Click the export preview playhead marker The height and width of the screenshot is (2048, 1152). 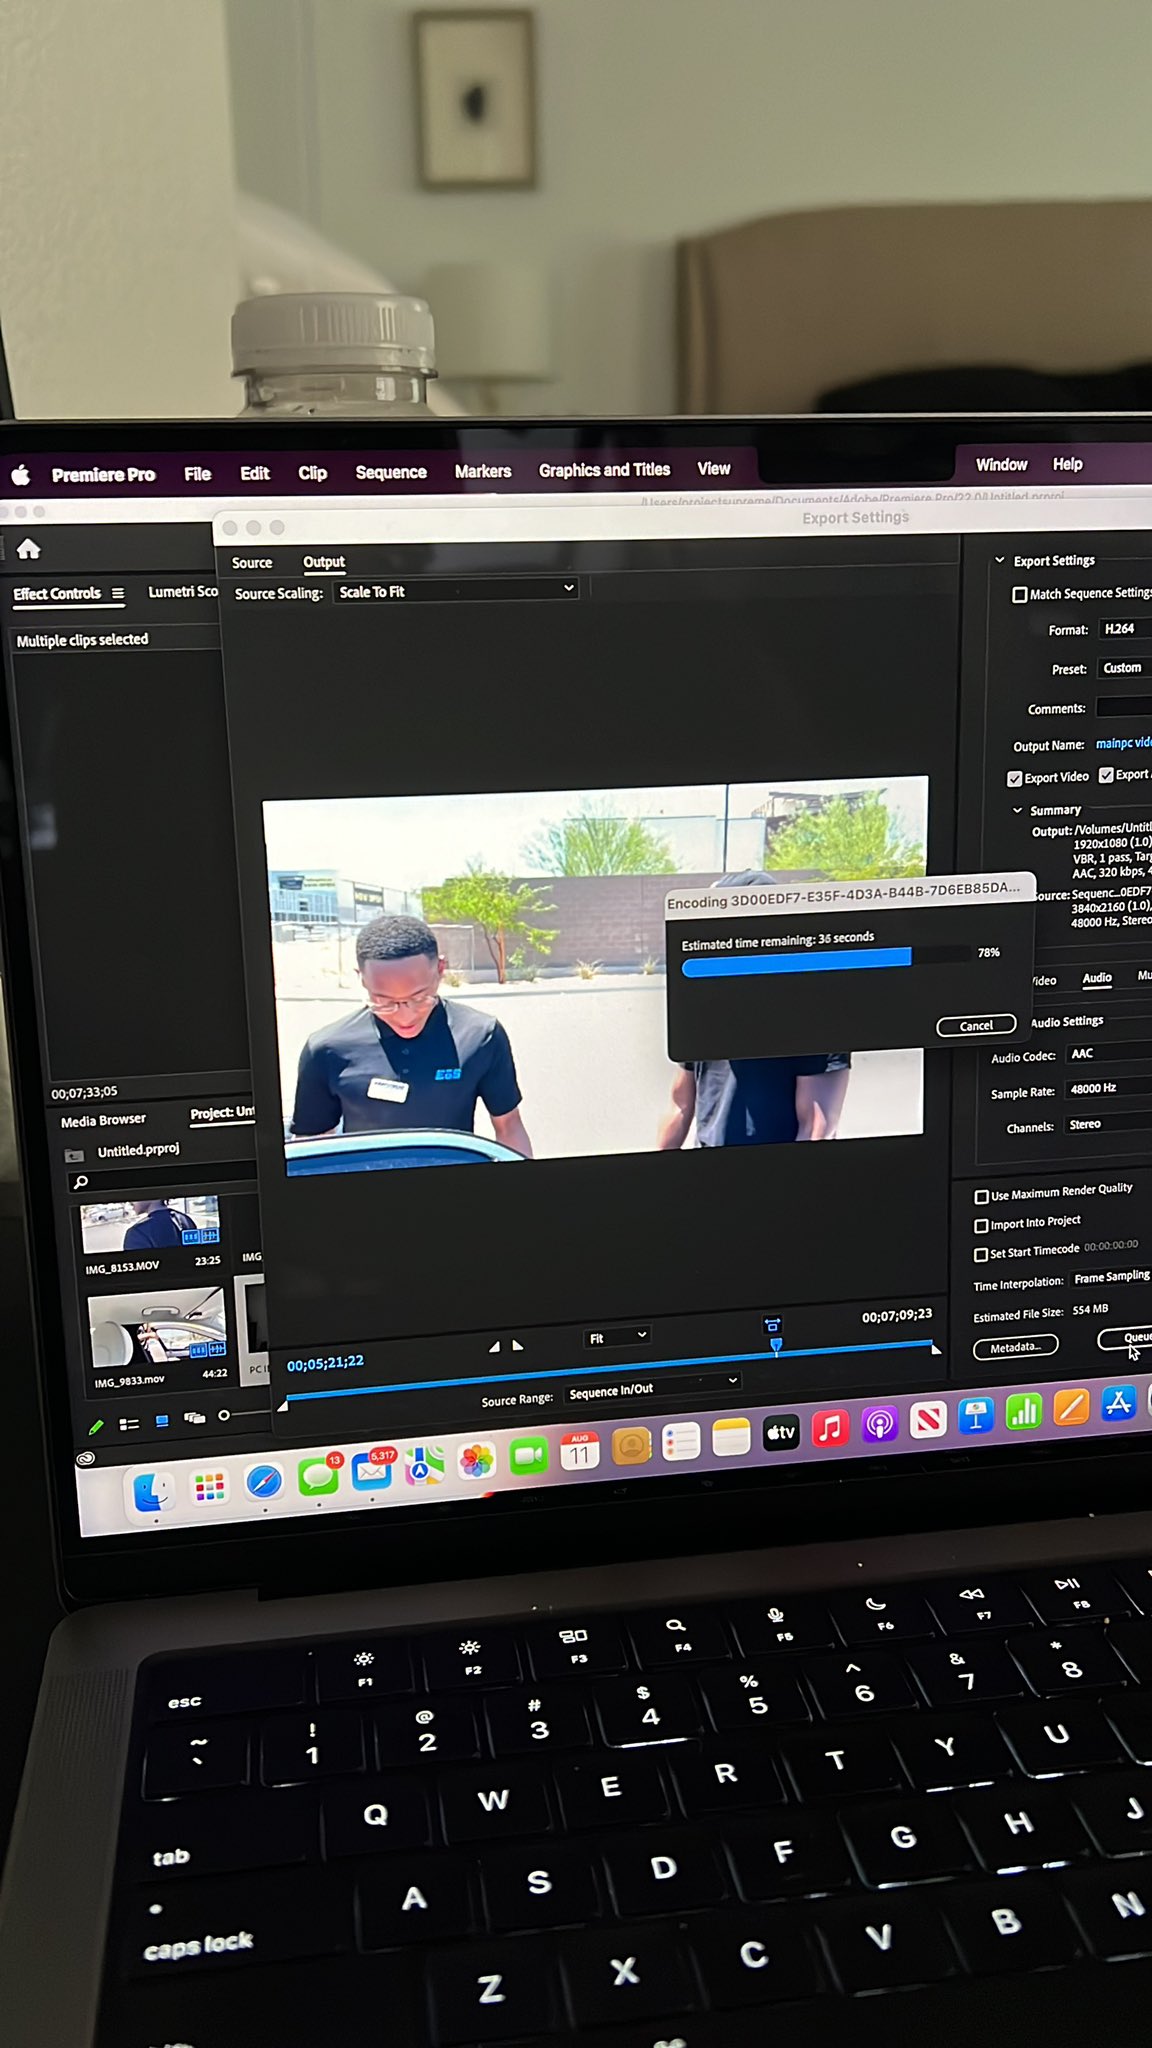pos(776,1346)
